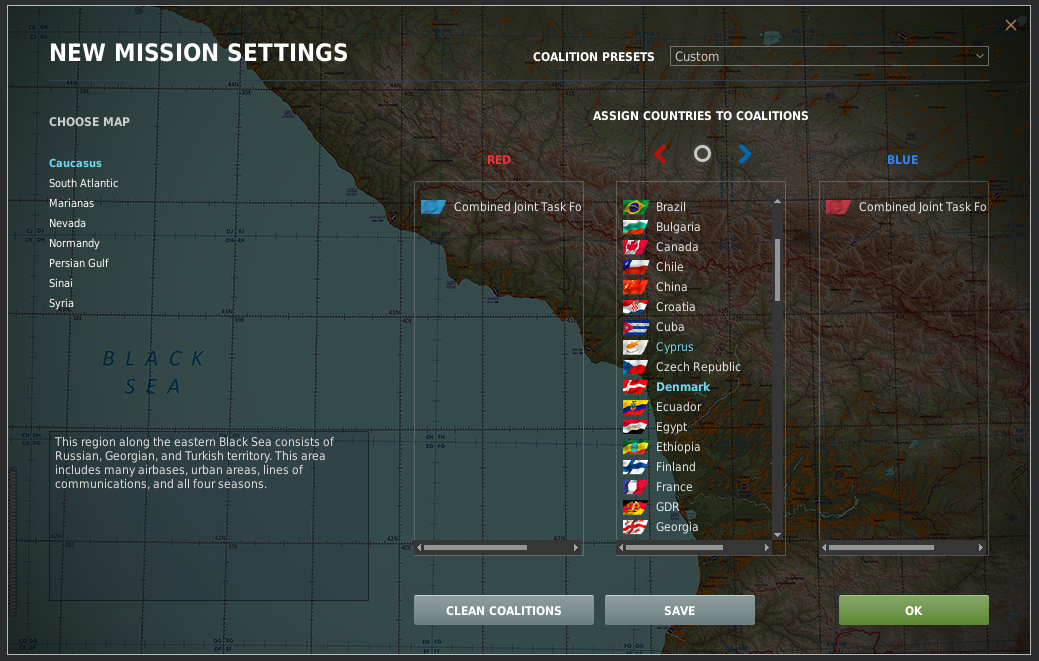Screen dimensions: 1039x661
Task: Select the Georgia country name
Action: point(677,527)
